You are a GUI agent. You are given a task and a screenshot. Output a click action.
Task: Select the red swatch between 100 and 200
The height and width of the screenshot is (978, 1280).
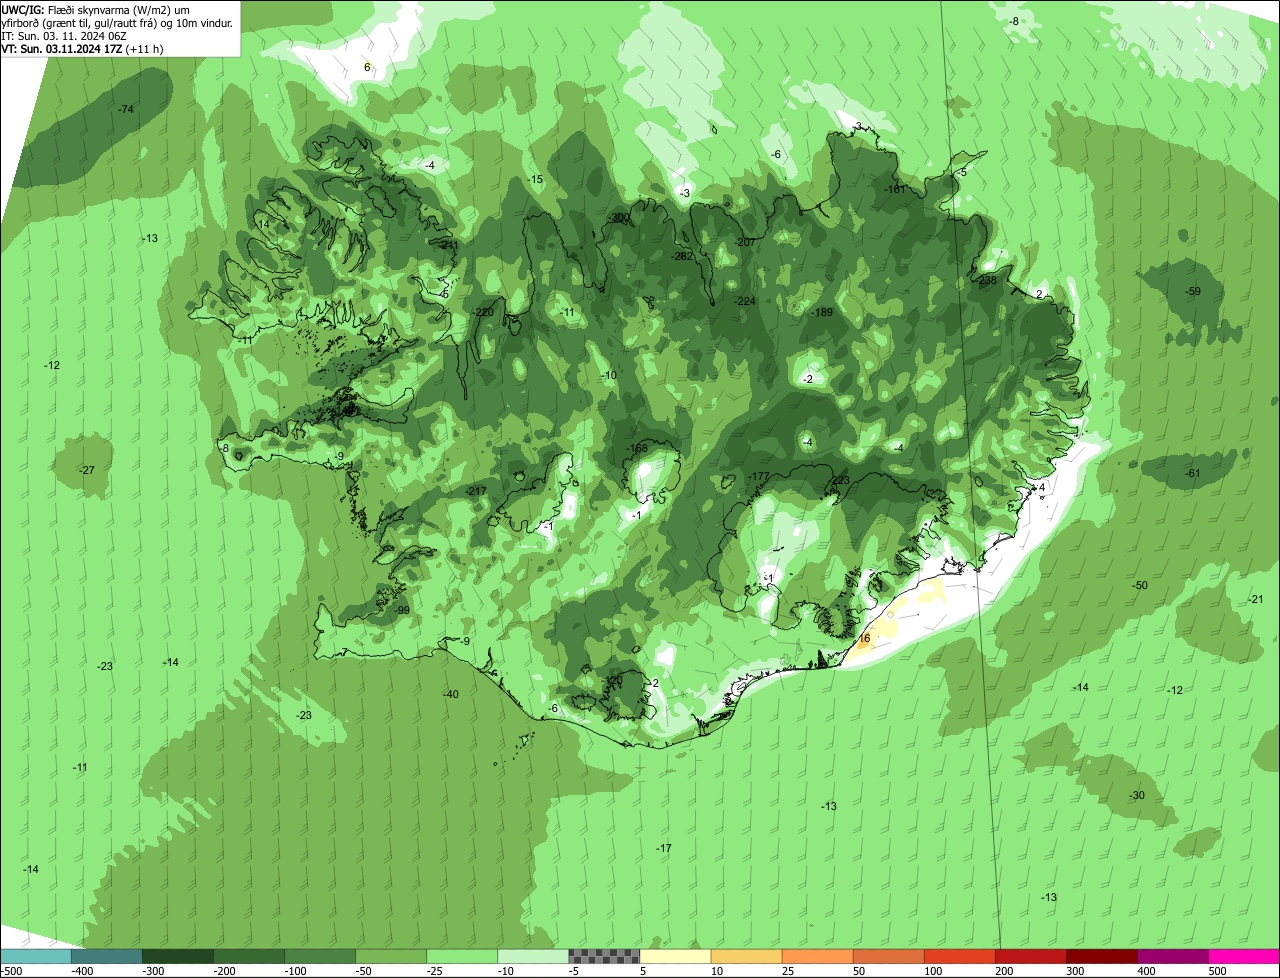(x=960, y=956)
